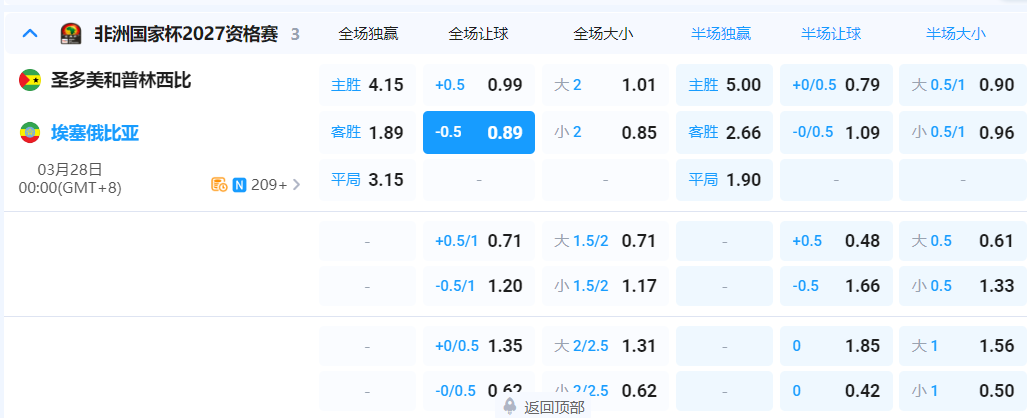Select 小 2/2.5 at odds 0.62
The image size is (1027, 418).
coord(605,391)
